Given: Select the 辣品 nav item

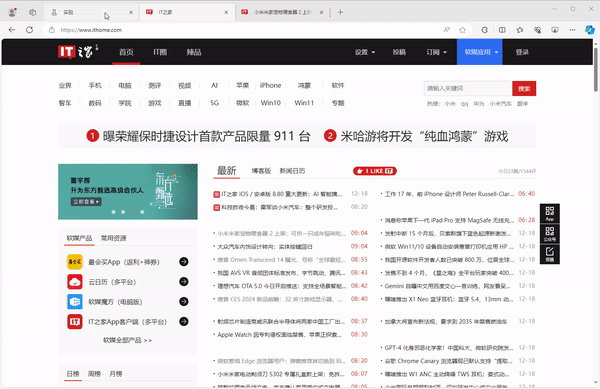Looking at the screenshot, I should coord(194,52).
